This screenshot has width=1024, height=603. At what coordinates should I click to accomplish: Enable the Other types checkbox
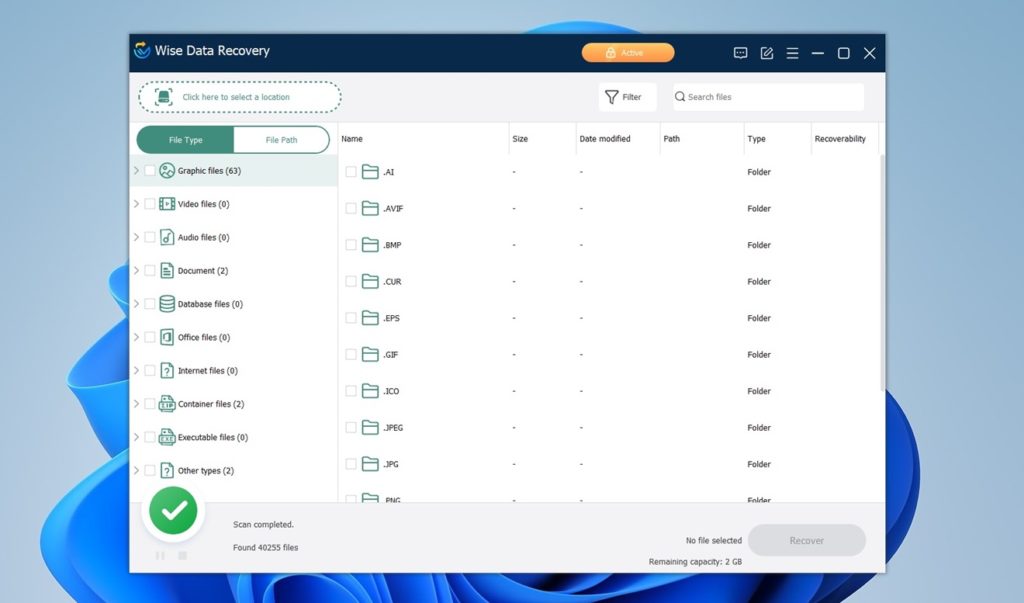(x=150, y=471)
